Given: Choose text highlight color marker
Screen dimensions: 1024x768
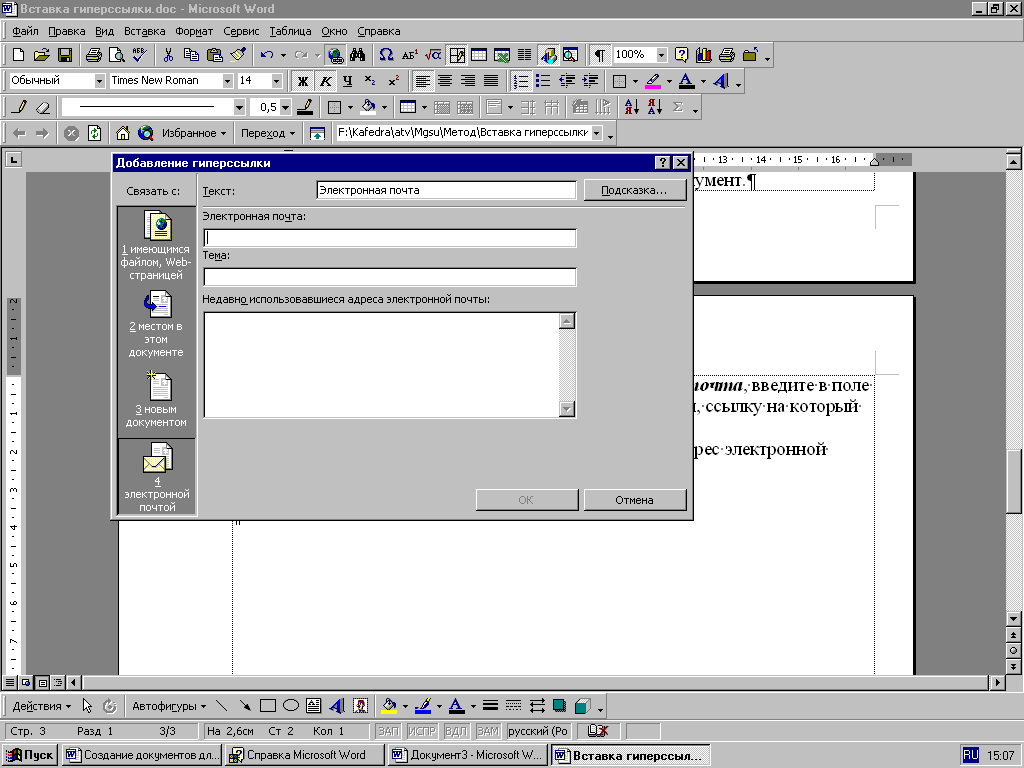Looking at the screenshot, I should pyautogui.click(x=653, y=81).
